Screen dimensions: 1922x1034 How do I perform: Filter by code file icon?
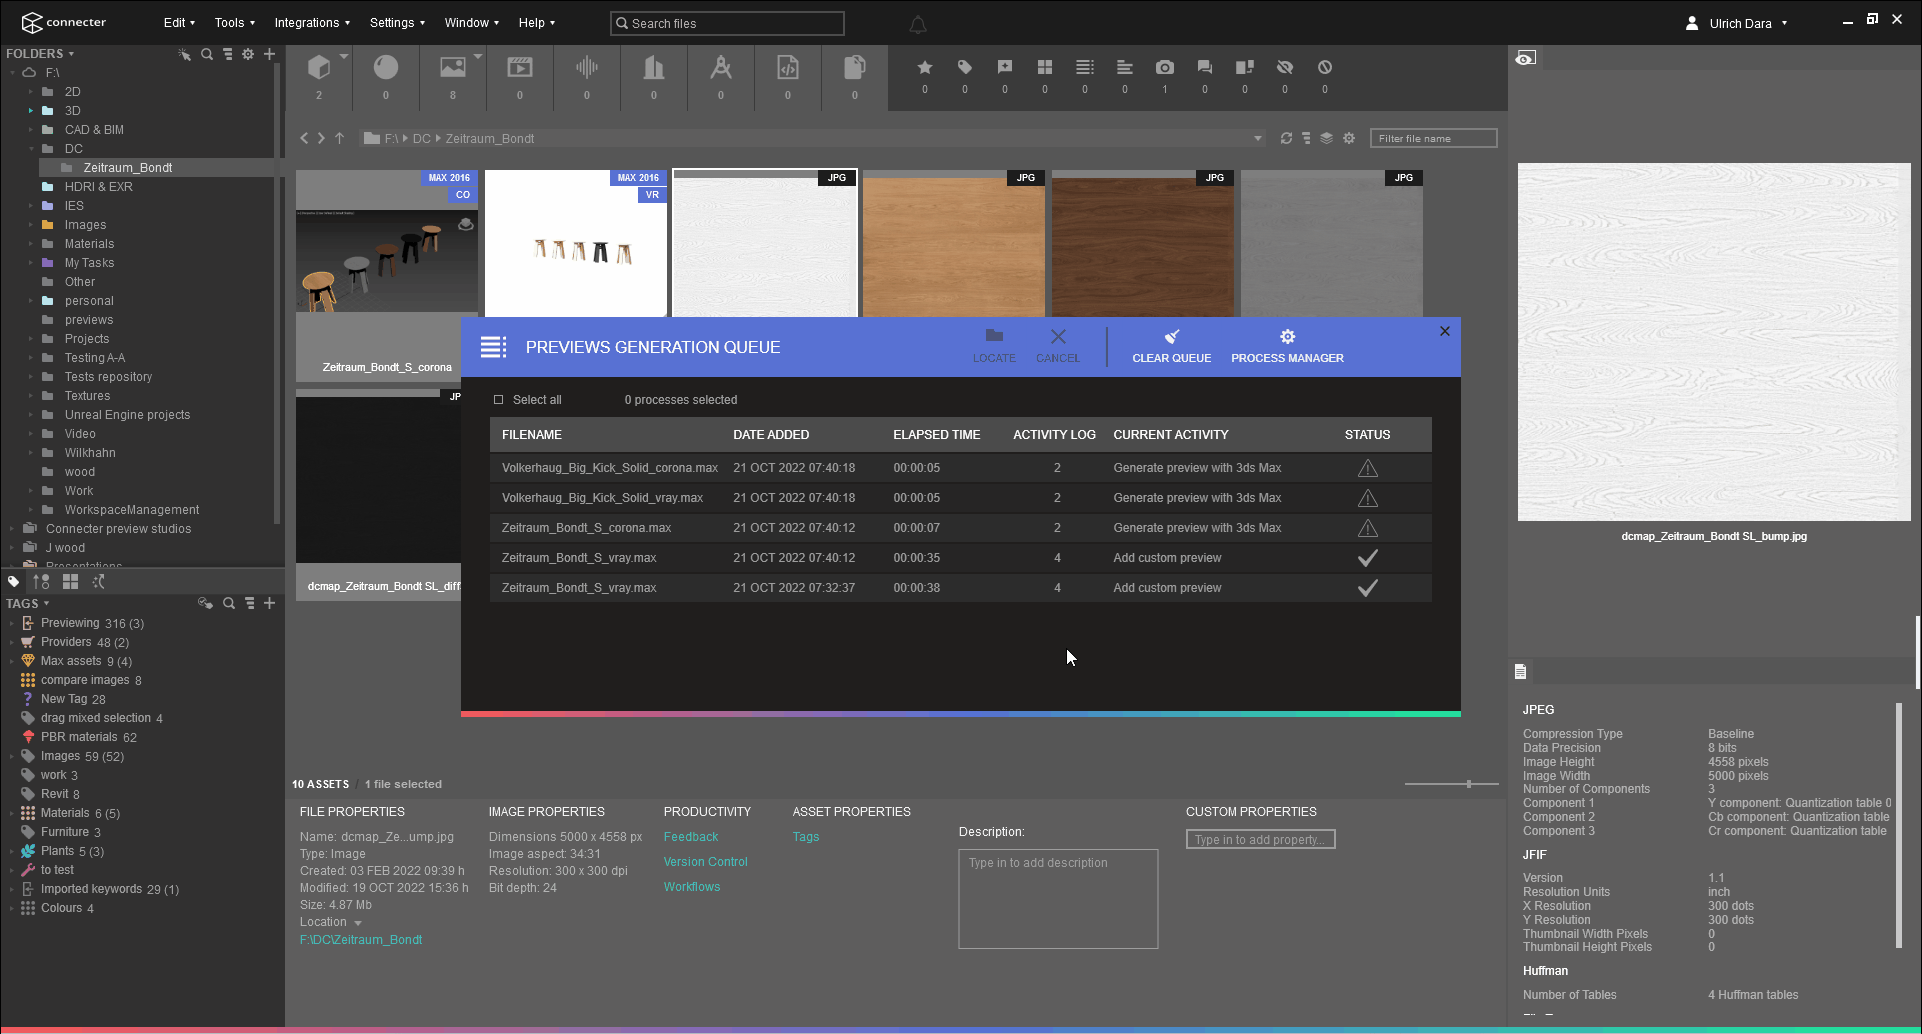[x=788, y=67]
